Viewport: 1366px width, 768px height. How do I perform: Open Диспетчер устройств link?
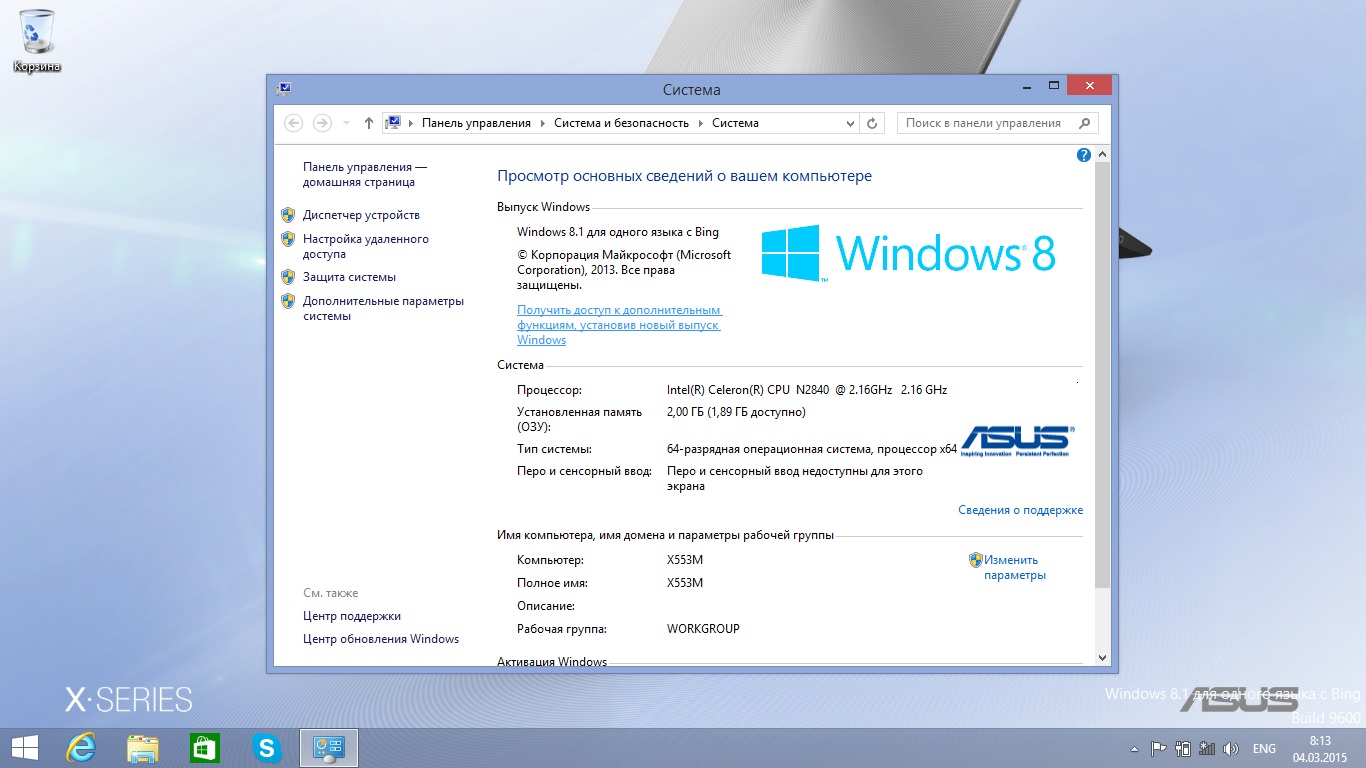(x=361, y=215)
